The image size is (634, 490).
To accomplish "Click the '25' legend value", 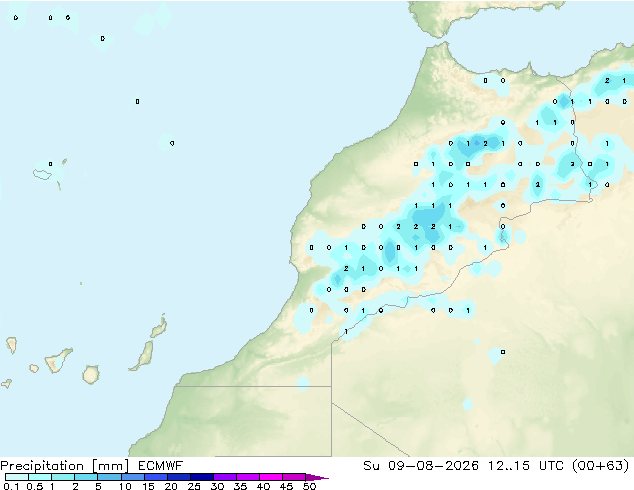I will click(x=194, y=486).
